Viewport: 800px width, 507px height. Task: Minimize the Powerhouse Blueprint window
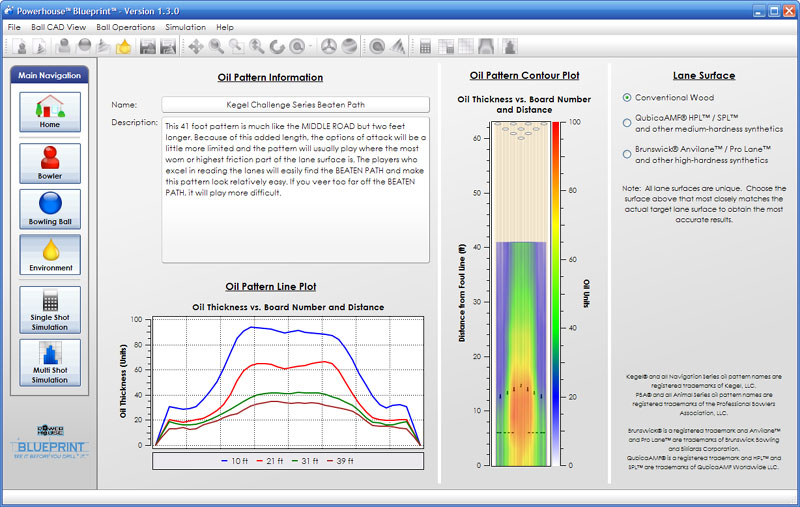[759, 11]
